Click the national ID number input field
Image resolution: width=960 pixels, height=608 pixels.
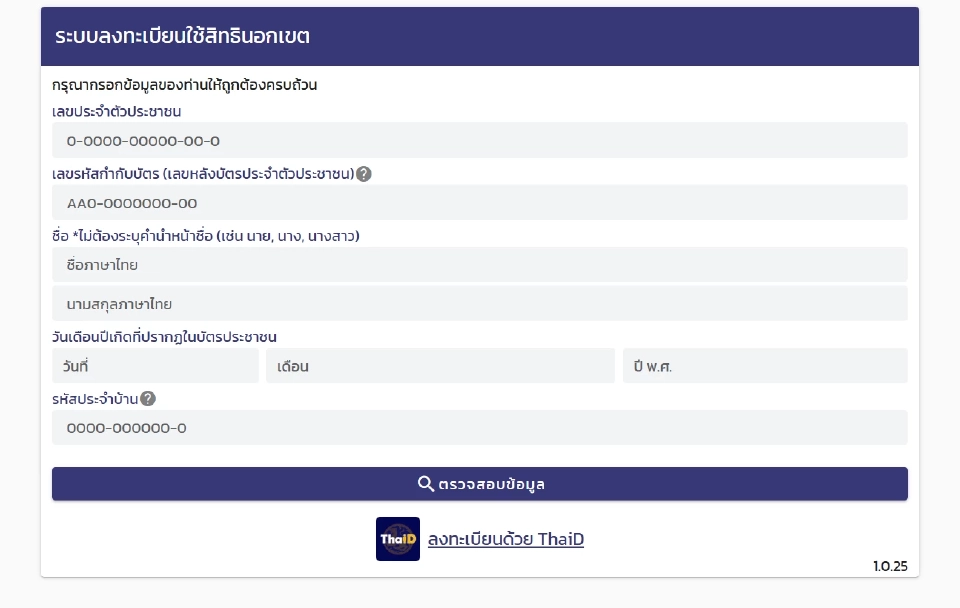[480, 139]
